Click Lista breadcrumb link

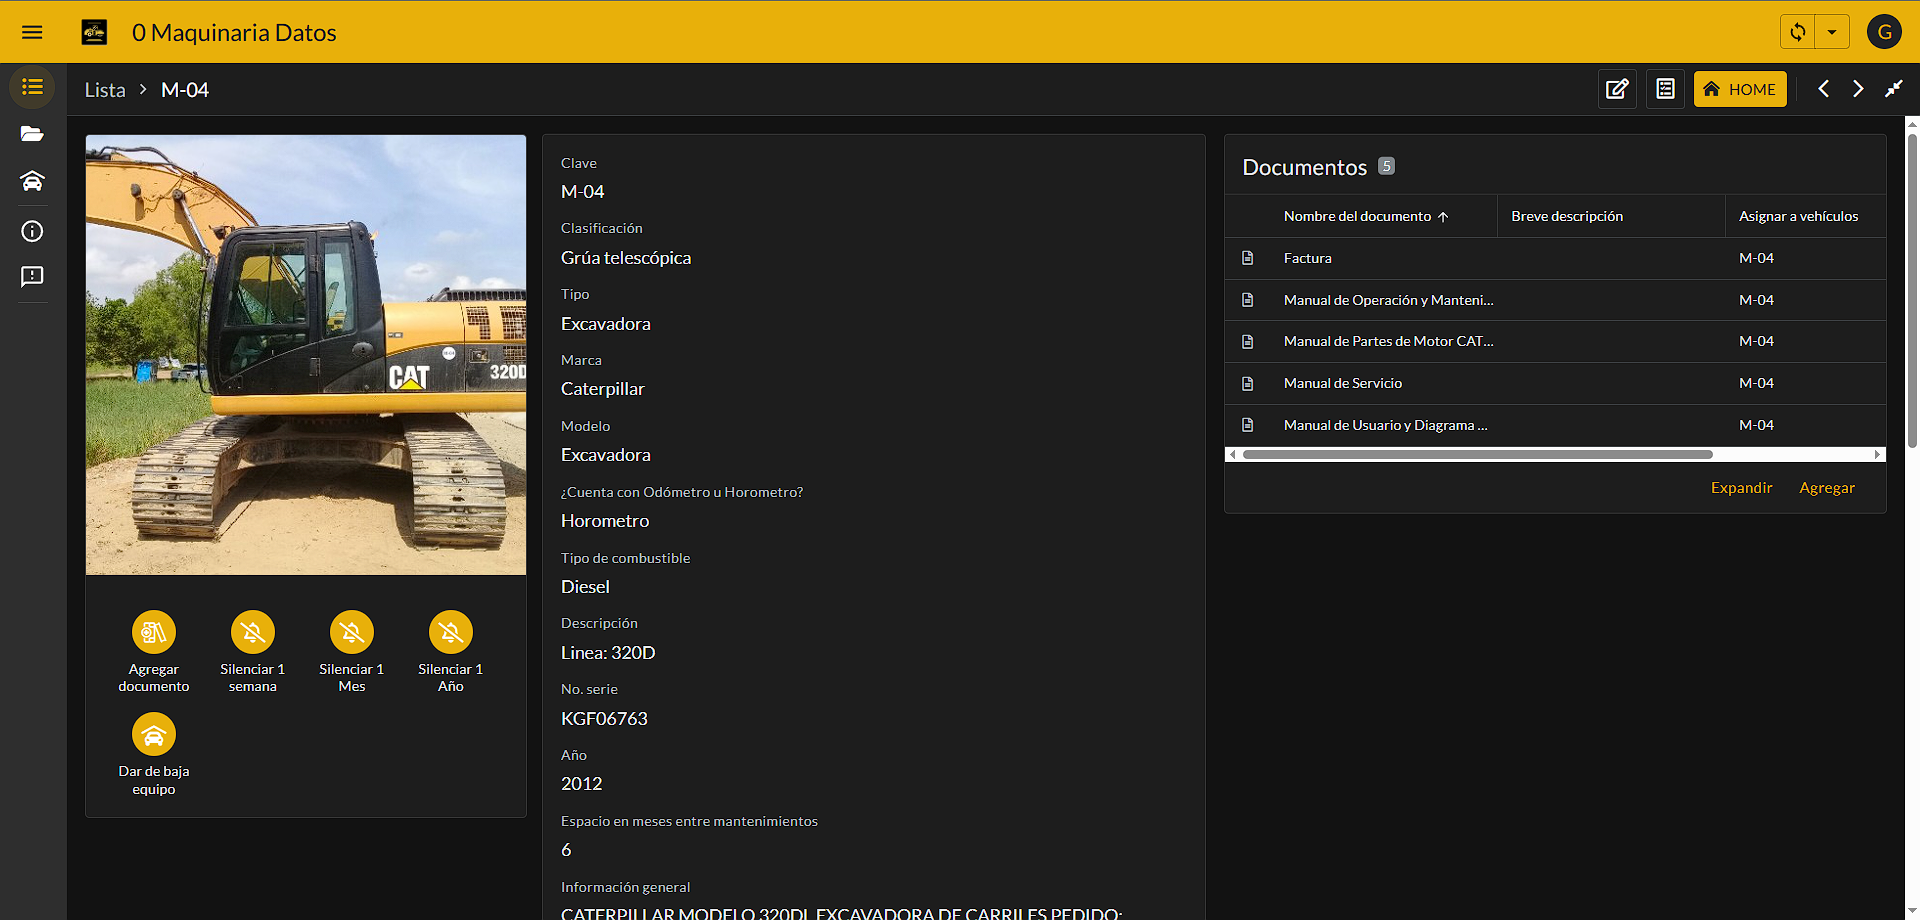105,90
